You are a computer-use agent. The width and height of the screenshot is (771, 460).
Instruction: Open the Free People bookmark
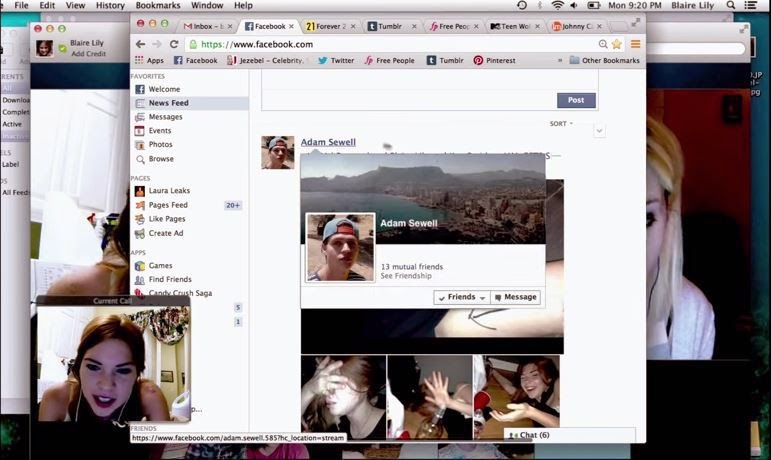(389, 60)
